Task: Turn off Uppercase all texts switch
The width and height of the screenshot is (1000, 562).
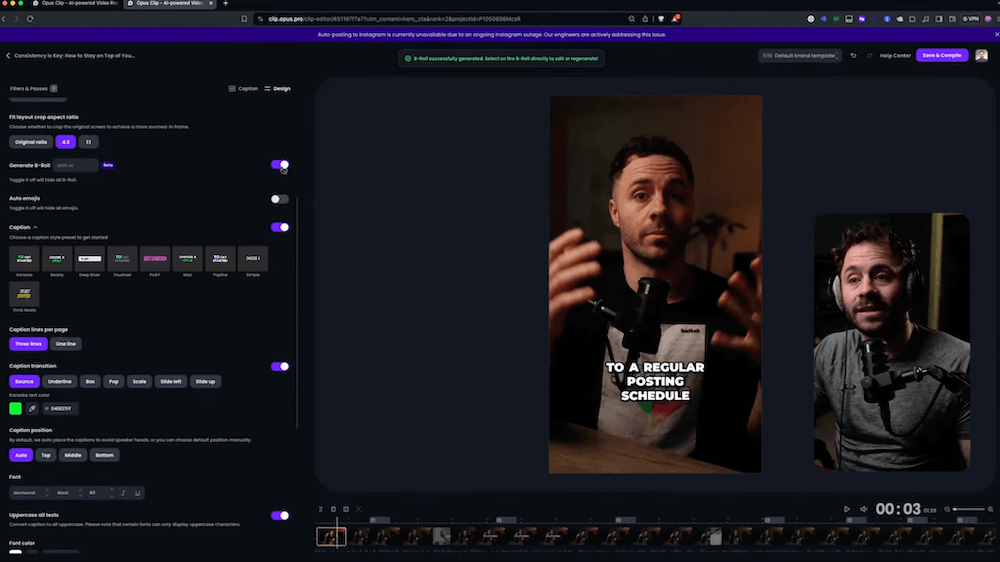Action: pyautogui.click(x=279, y=515)
